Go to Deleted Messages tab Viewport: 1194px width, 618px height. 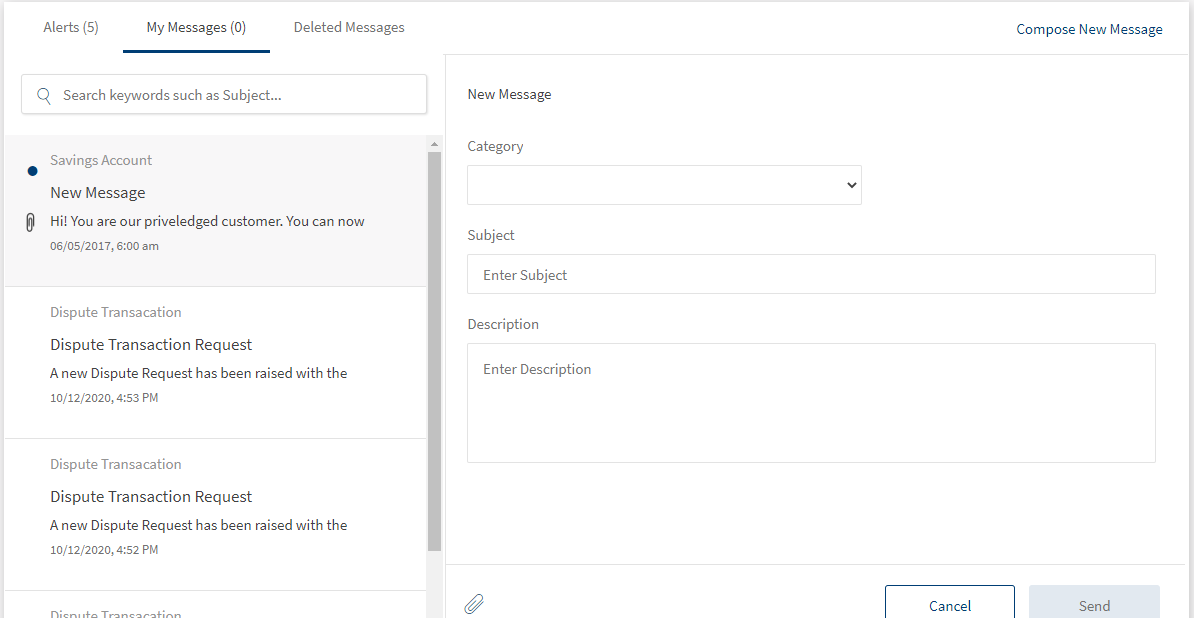click(x=349, y=27)
